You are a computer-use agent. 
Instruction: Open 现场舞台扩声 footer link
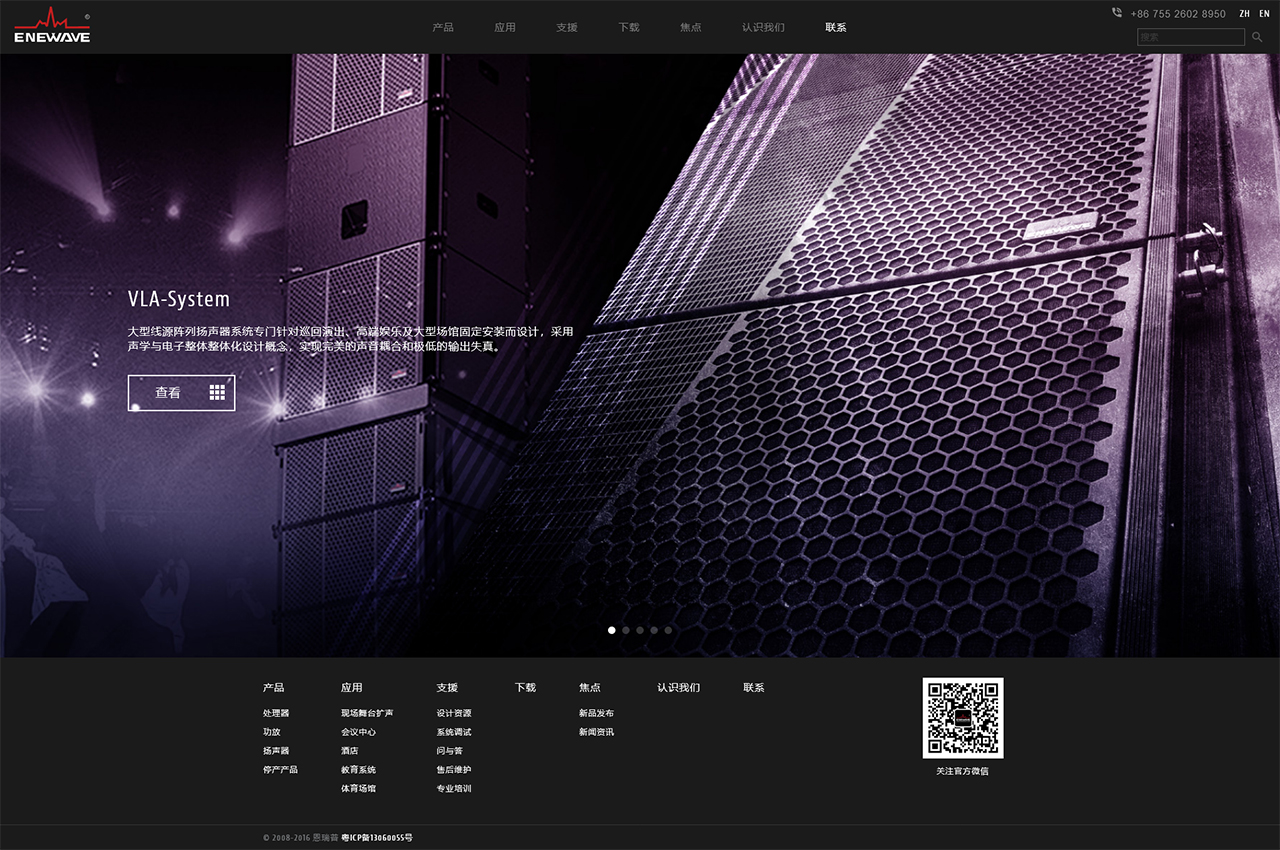[x=367, y=713]
